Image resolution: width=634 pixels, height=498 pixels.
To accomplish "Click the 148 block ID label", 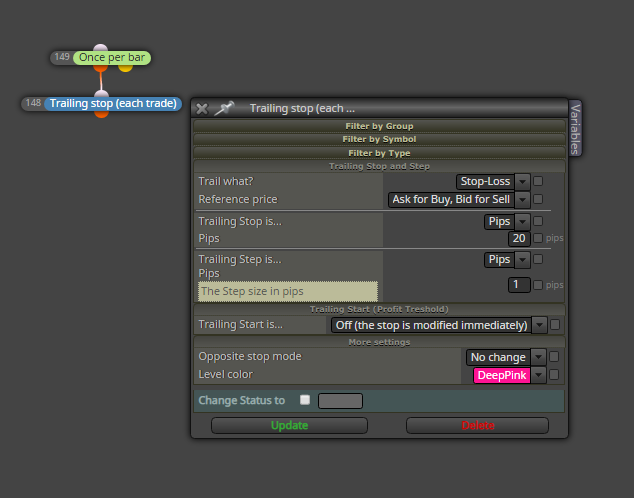I will tap(33, 103).
